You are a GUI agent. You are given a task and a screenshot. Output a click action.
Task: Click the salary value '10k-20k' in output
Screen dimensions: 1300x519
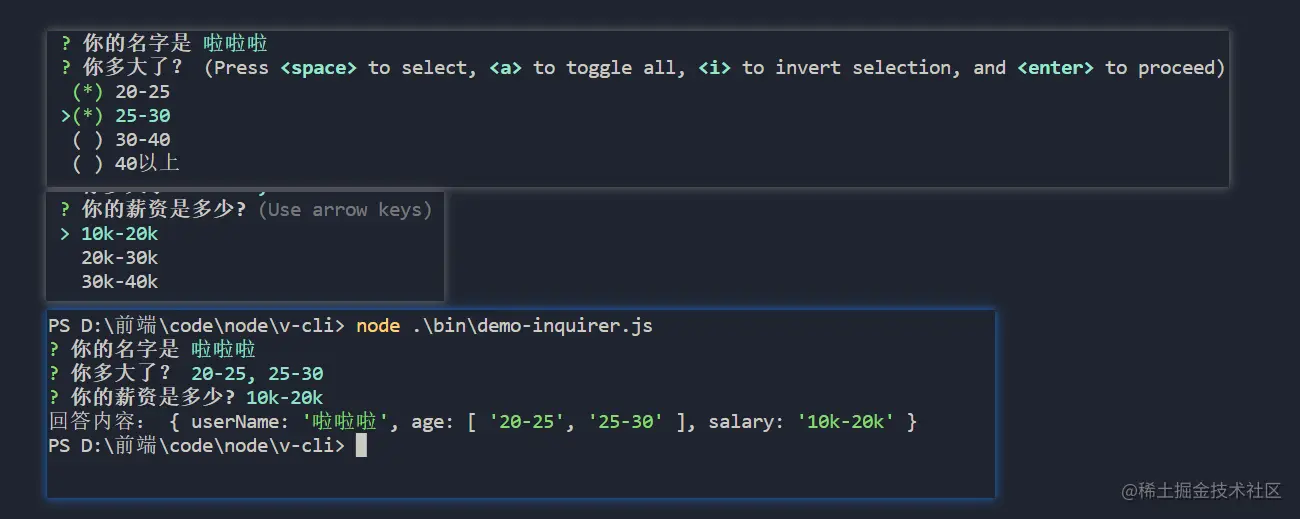(846, 421)
